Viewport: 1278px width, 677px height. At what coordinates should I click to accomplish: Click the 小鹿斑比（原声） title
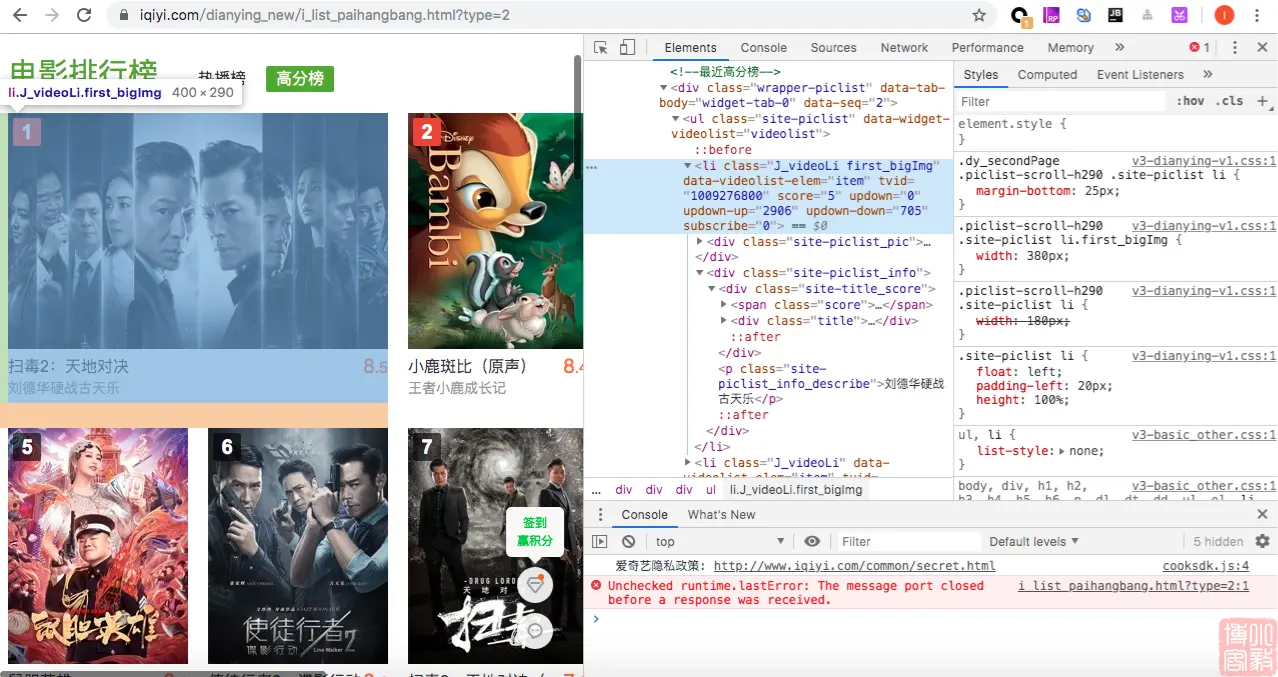(x=468, y=366)
